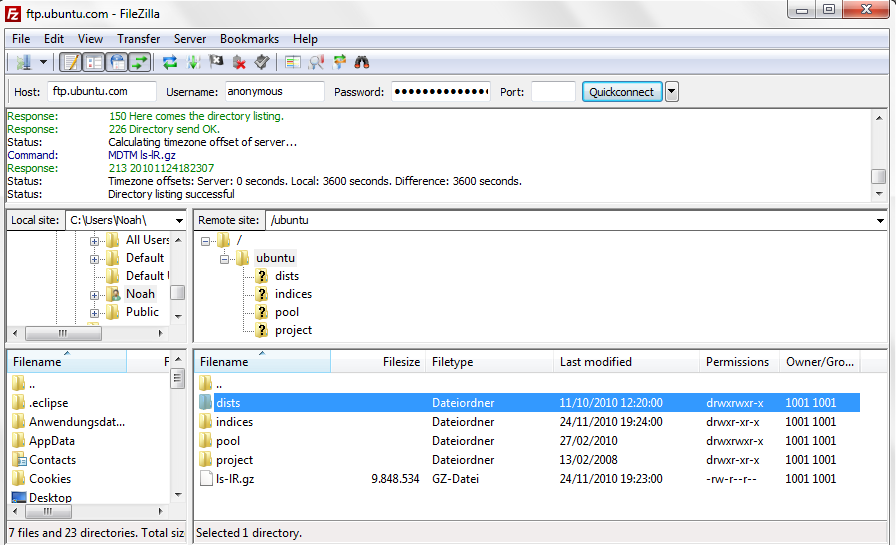
Task: Sort remote list by Filetype column
Action: click(x=490, y=362)
